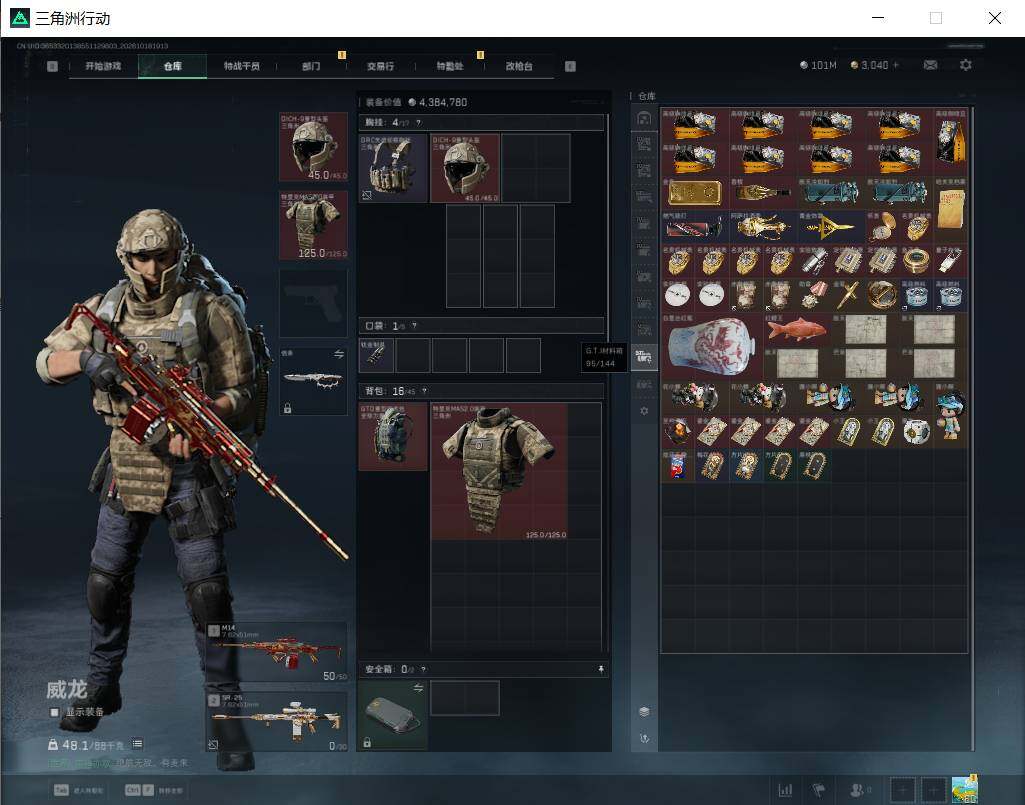Click the first plus squad slot button
1025x805 pixels.
coord(902,790)
